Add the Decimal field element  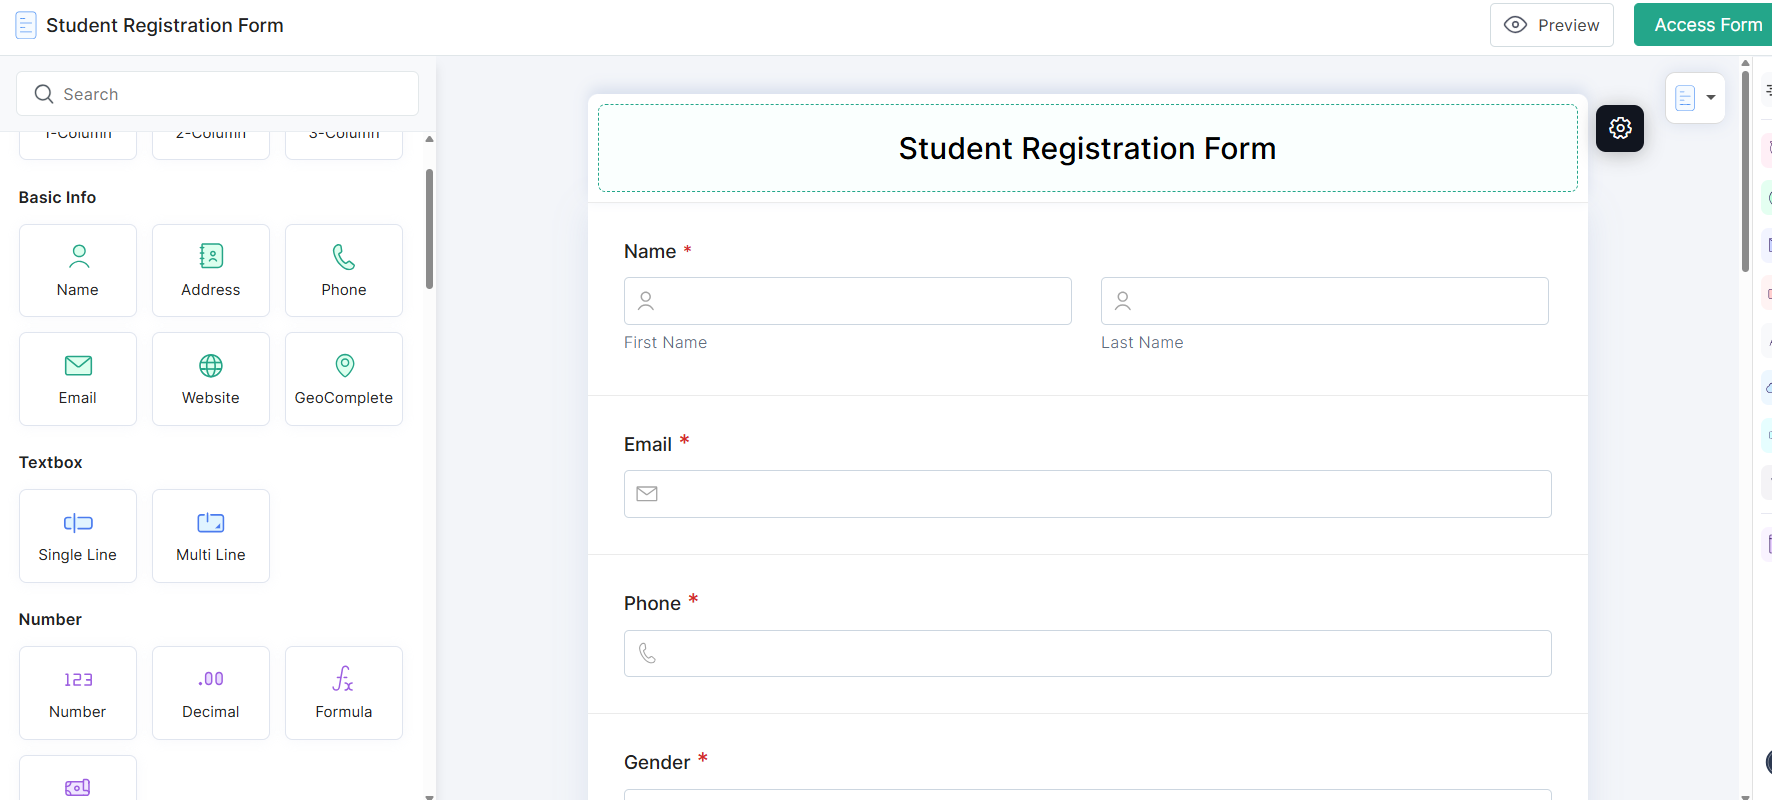click(211, 693)
